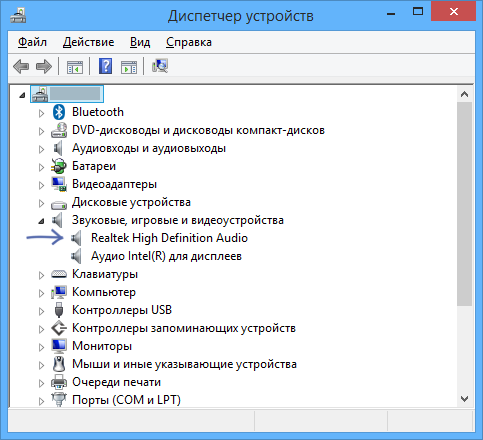
Task: Click the Клавиатуры keyboard icon
Action: 59,274
